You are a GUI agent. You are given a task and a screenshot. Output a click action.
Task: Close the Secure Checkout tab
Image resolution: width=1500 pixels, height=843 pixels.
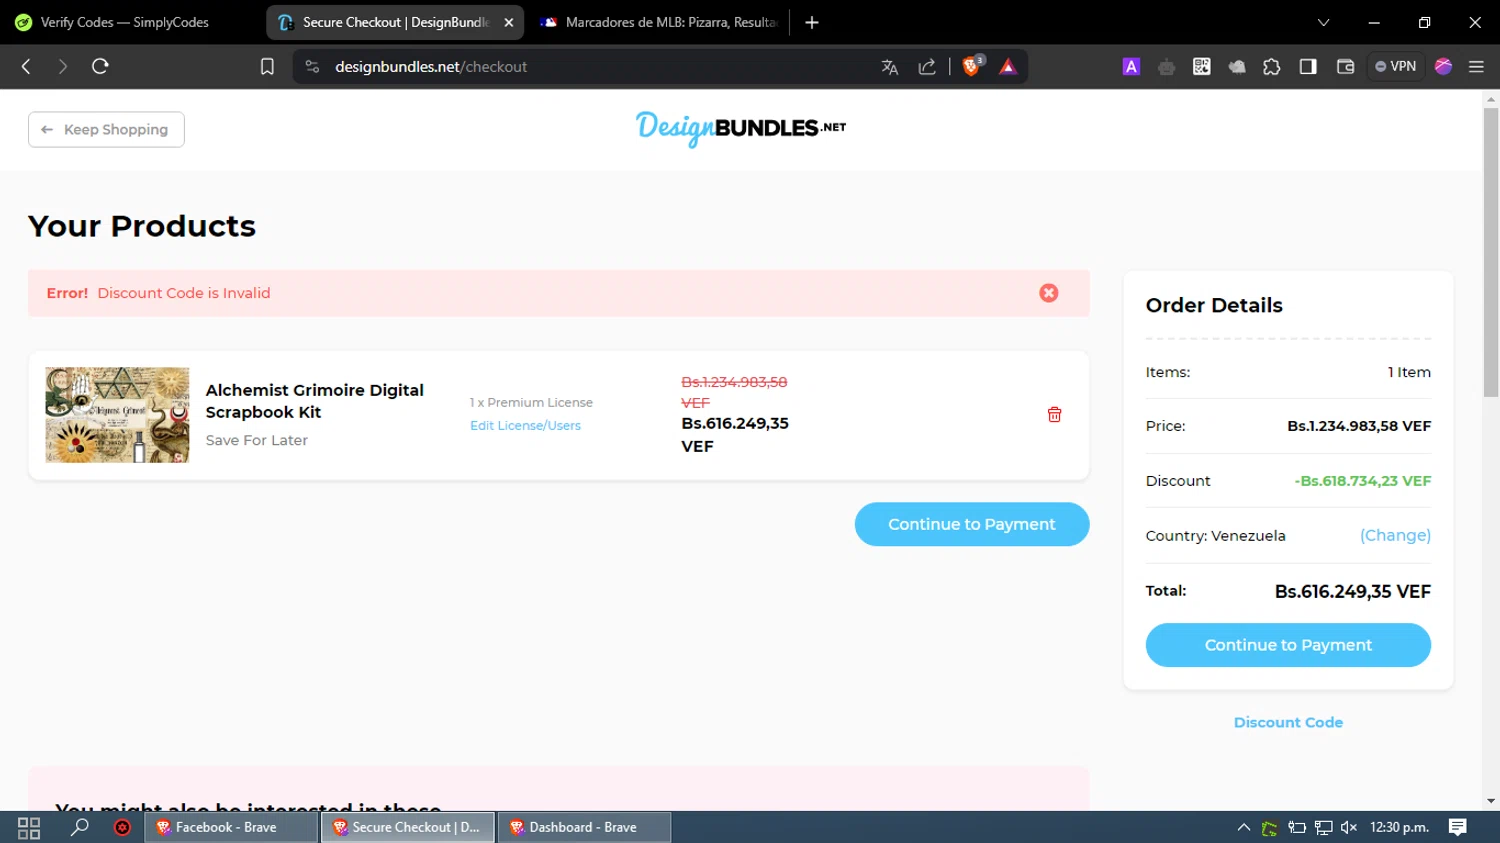pyautogui.click(x=508, y=22)
